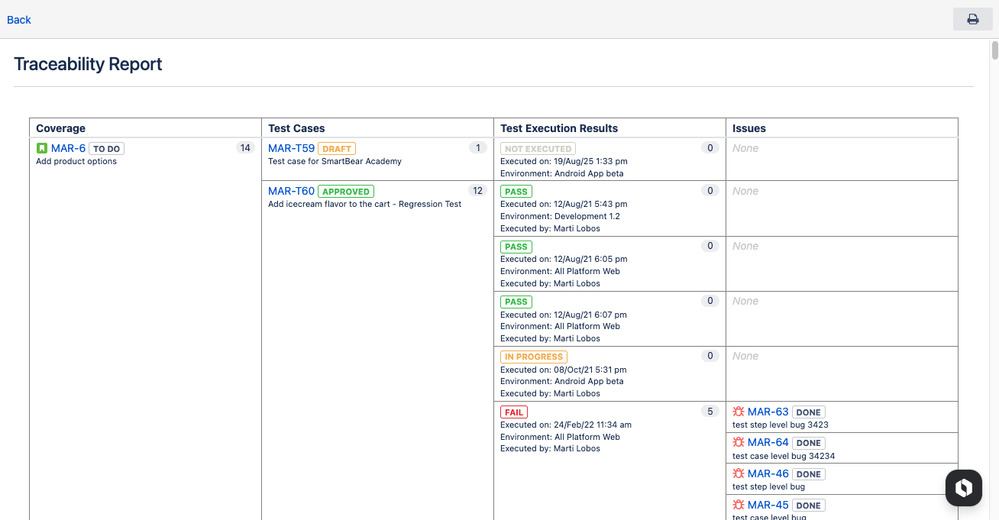Image resolution: width=999 pixels, height=520 pixels.
Task: Click the NOT EXECUTED status badge
Action: pos(537,149)
